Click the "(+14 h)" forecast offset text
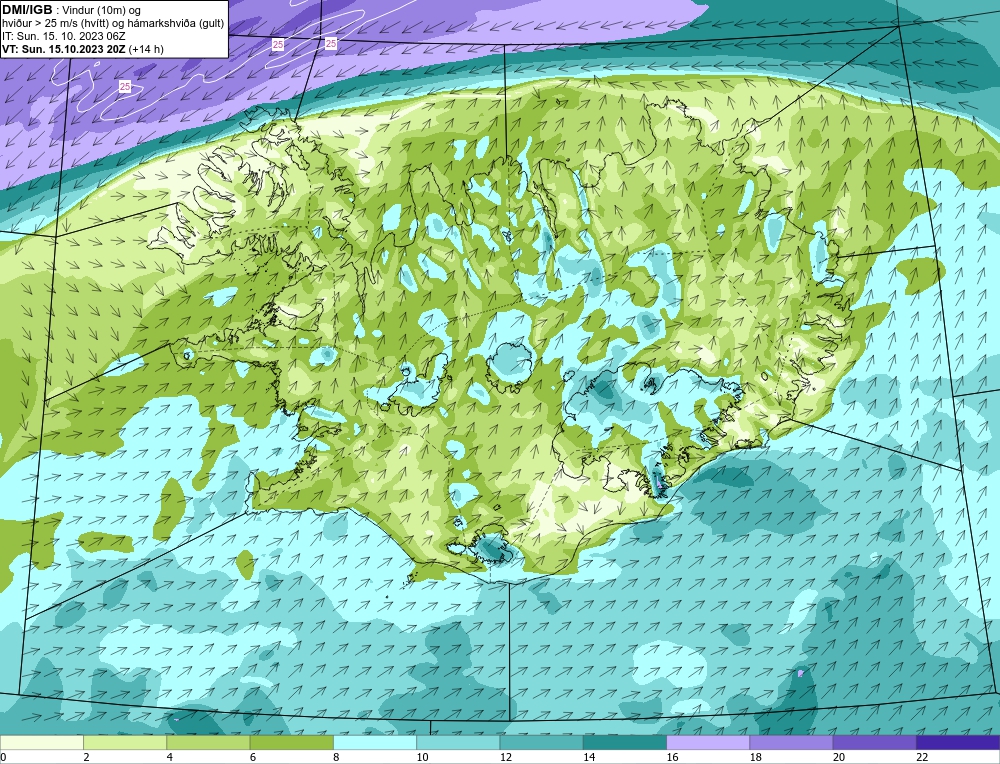 coord(146,49)
